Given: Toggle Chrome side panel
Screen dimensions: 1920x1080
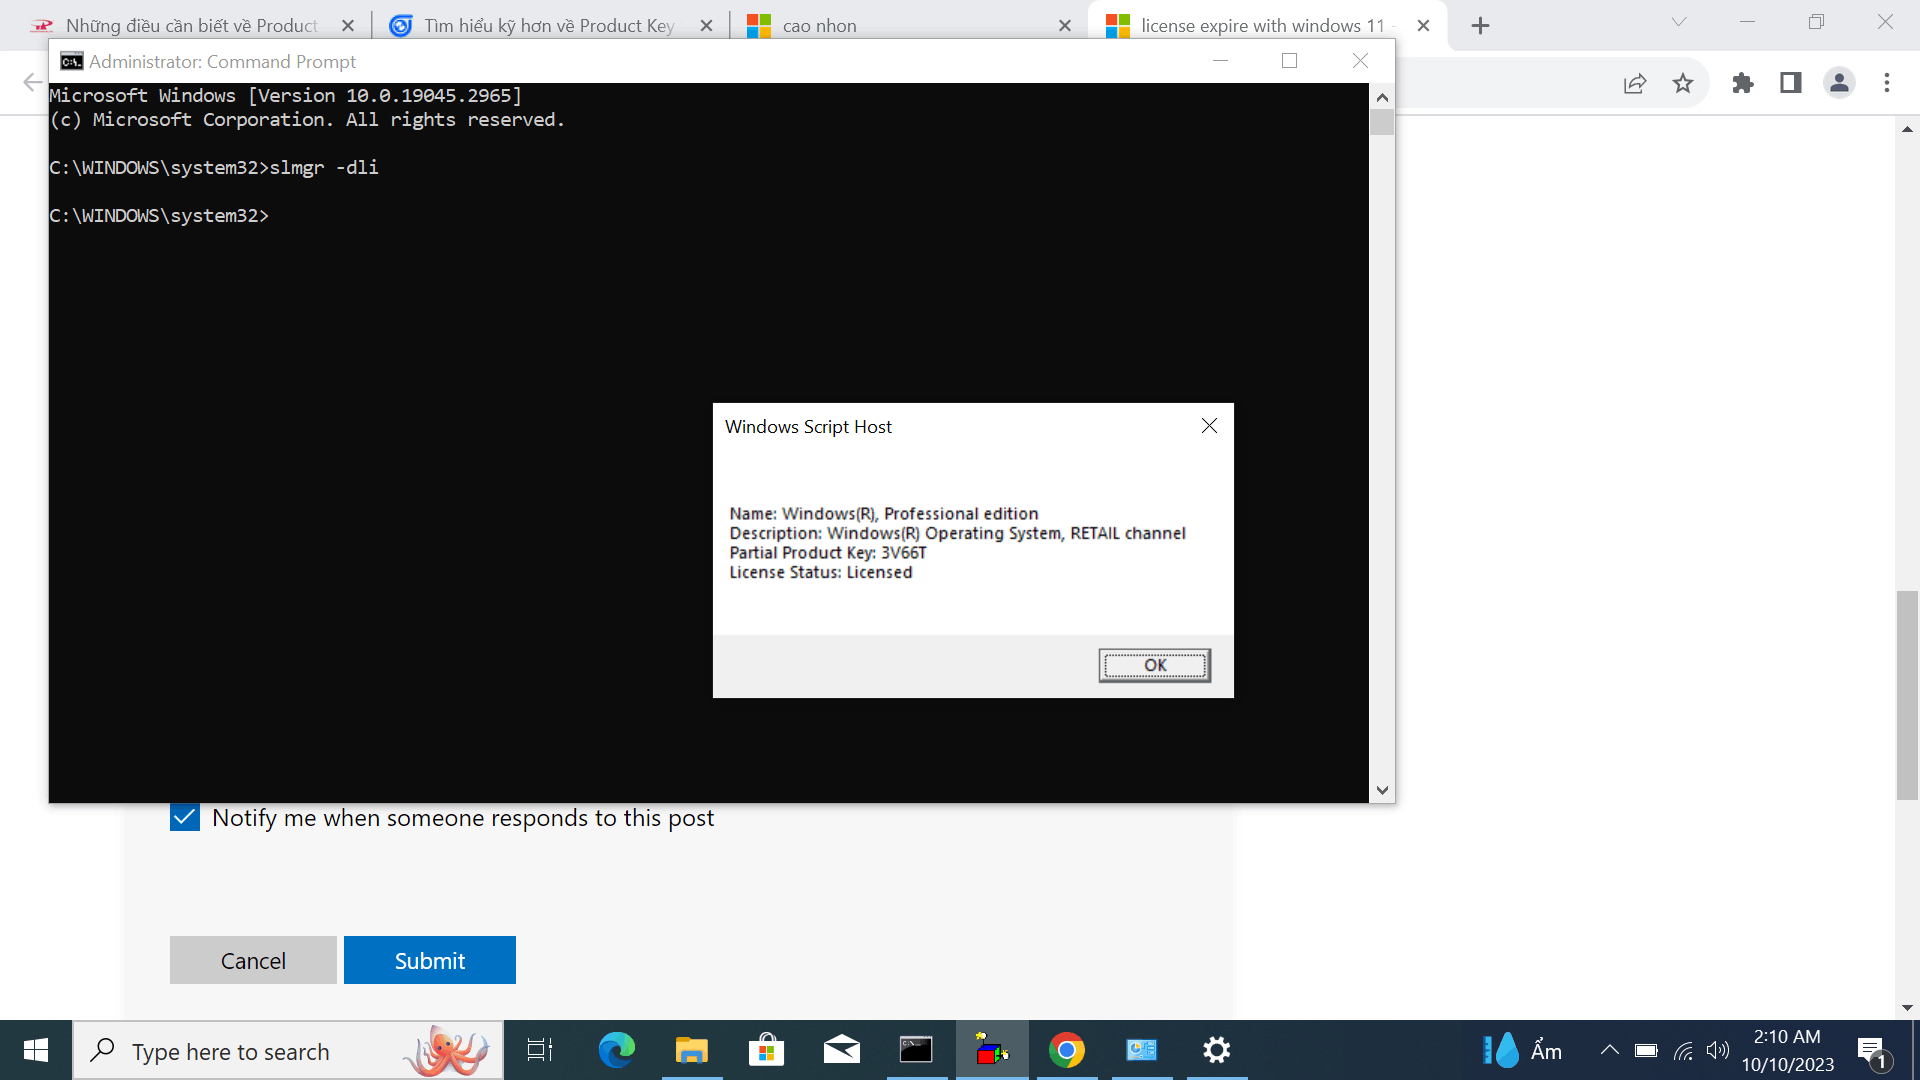Looking at the screenshot, I should pyautogui.click(x=1791, y=83).
